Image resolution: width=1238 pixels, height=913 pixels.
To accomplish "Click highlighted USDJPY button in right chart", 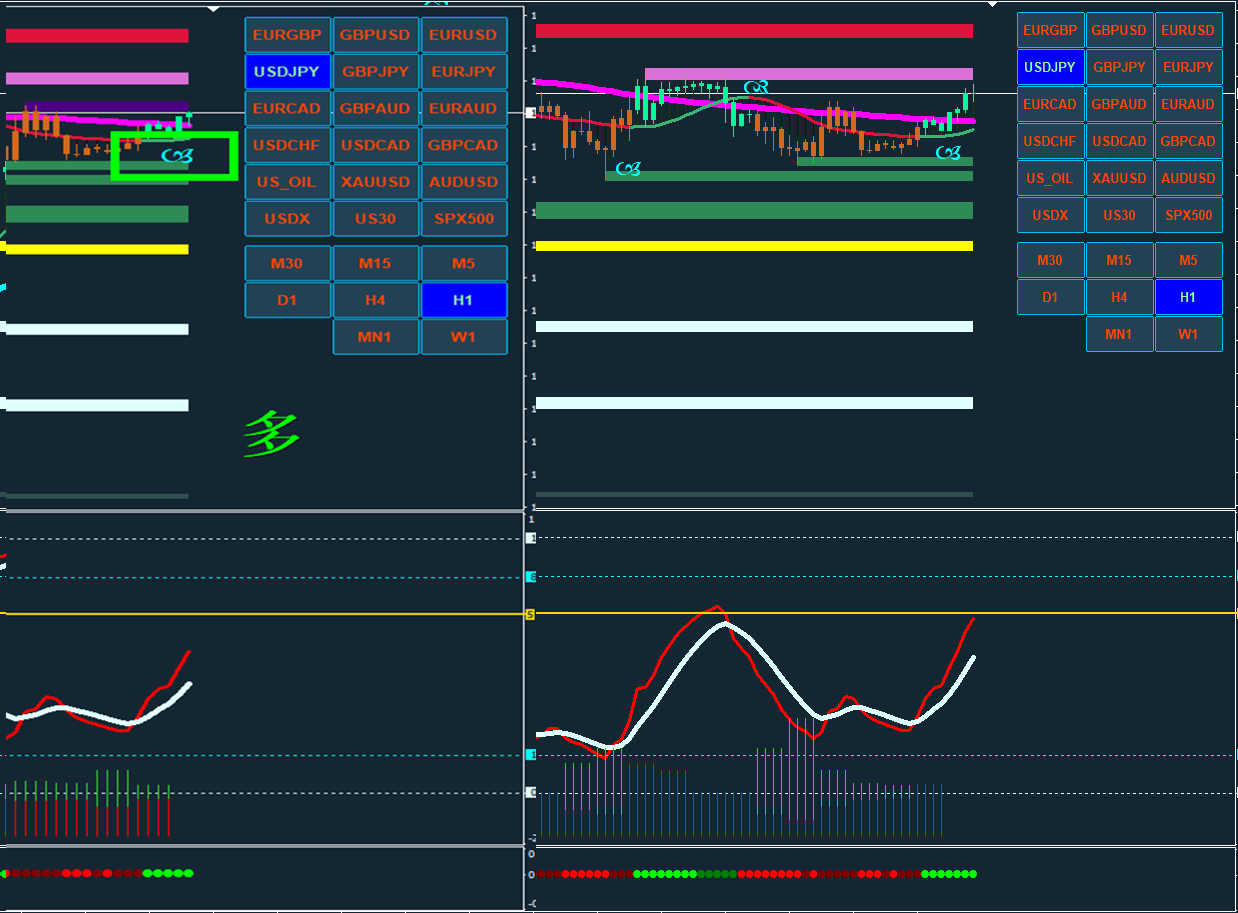I will pyautogui.click(x=1050, y=67).
